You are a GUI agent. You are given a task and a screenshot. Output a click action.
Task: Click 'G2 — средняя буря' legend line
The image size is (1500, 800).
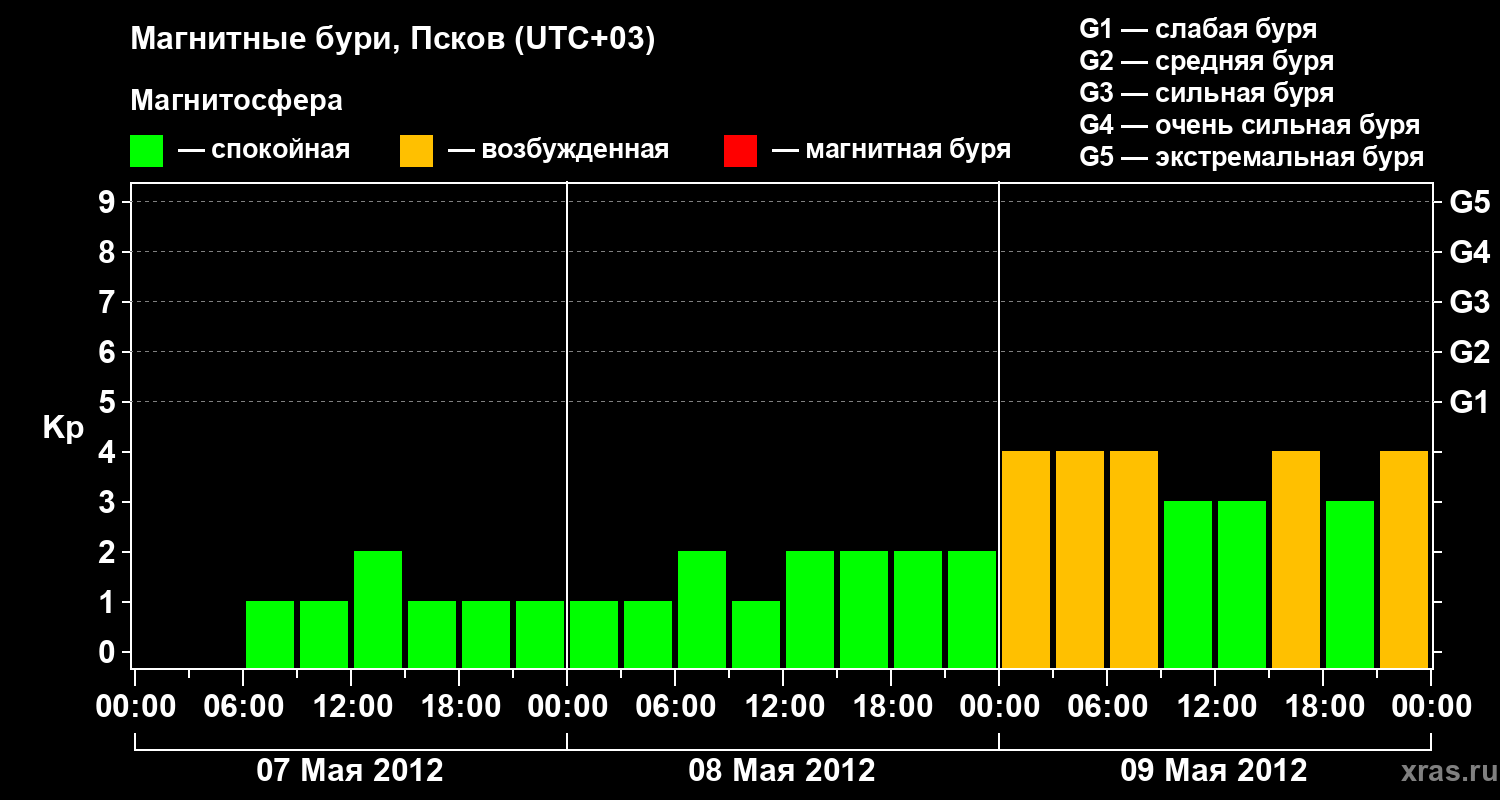[x=1206, y=60]
